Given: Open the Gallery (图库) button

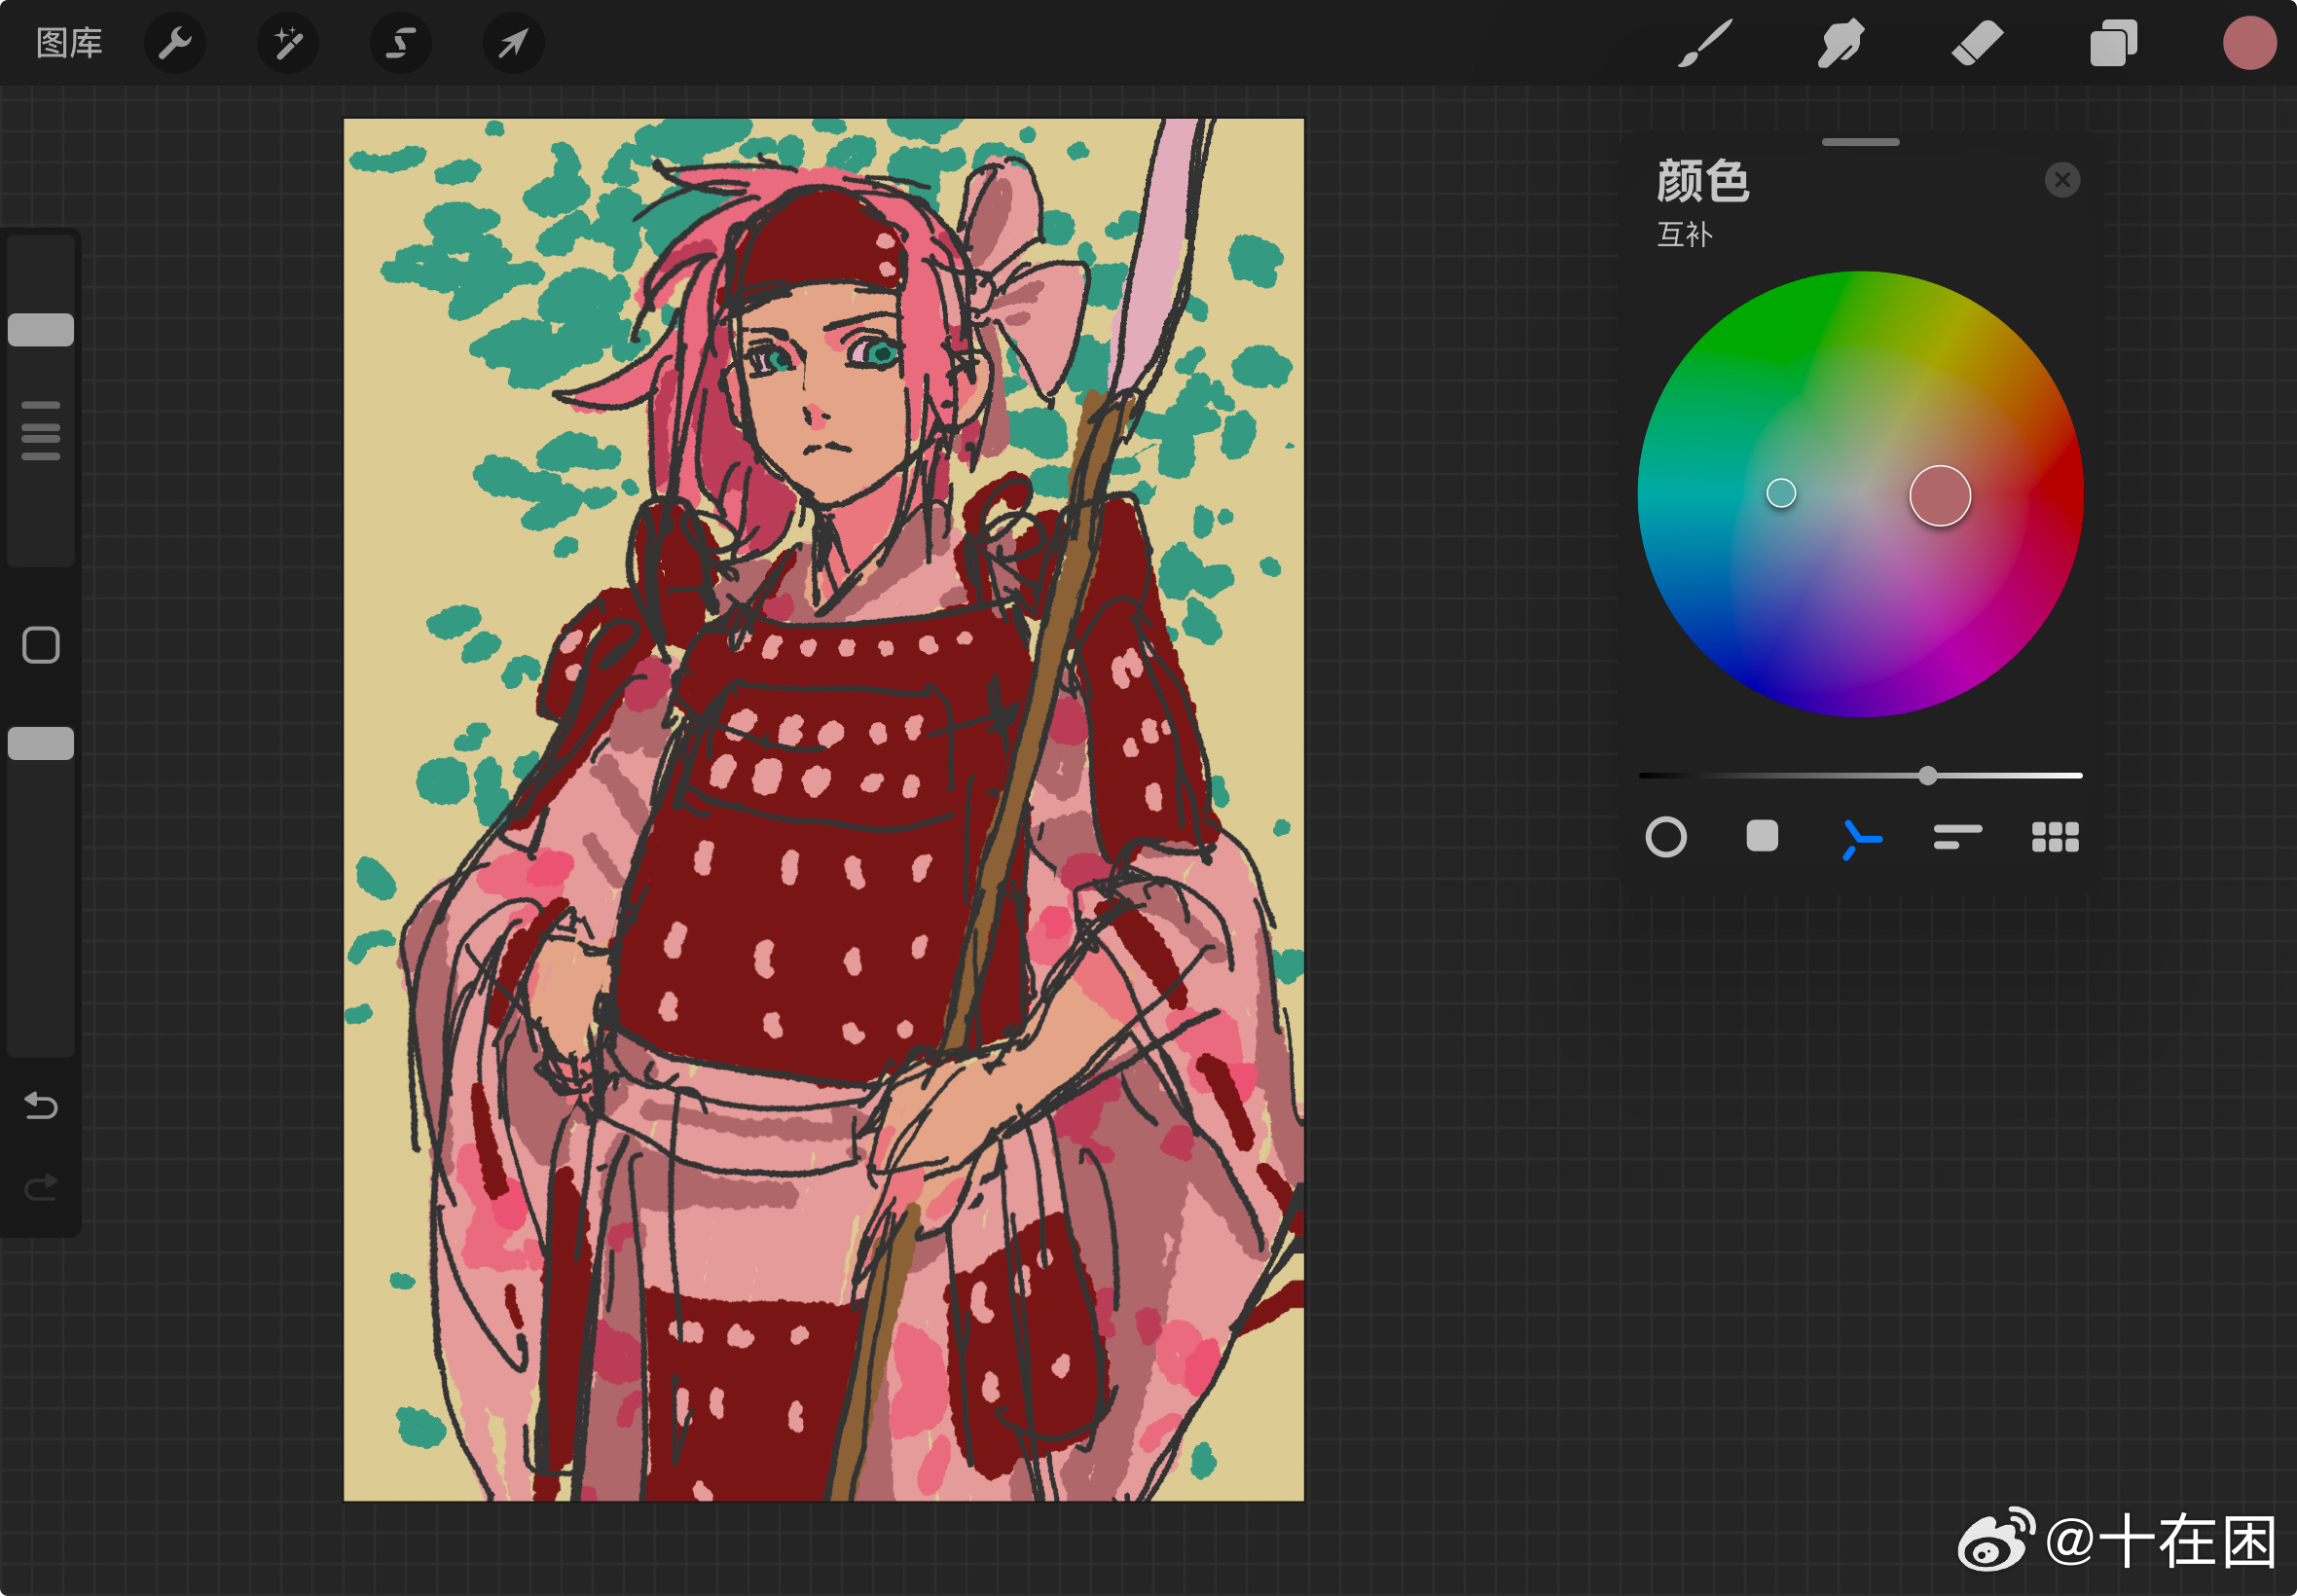Looking at the screenshot, I should click(69, 43).
